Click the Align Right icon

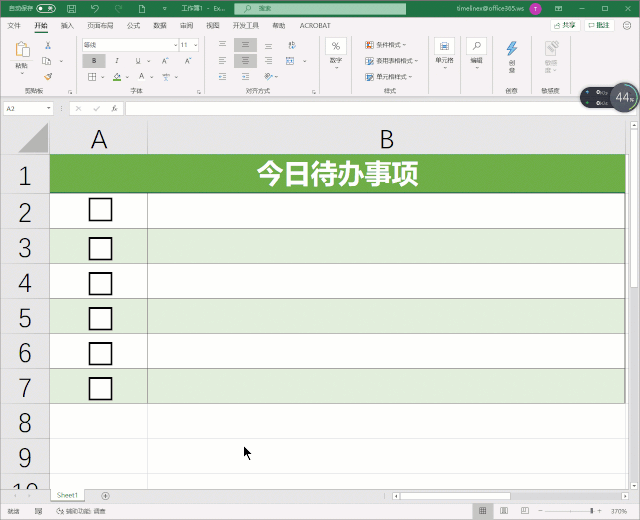pyautogui.click(x=268, y=61)
